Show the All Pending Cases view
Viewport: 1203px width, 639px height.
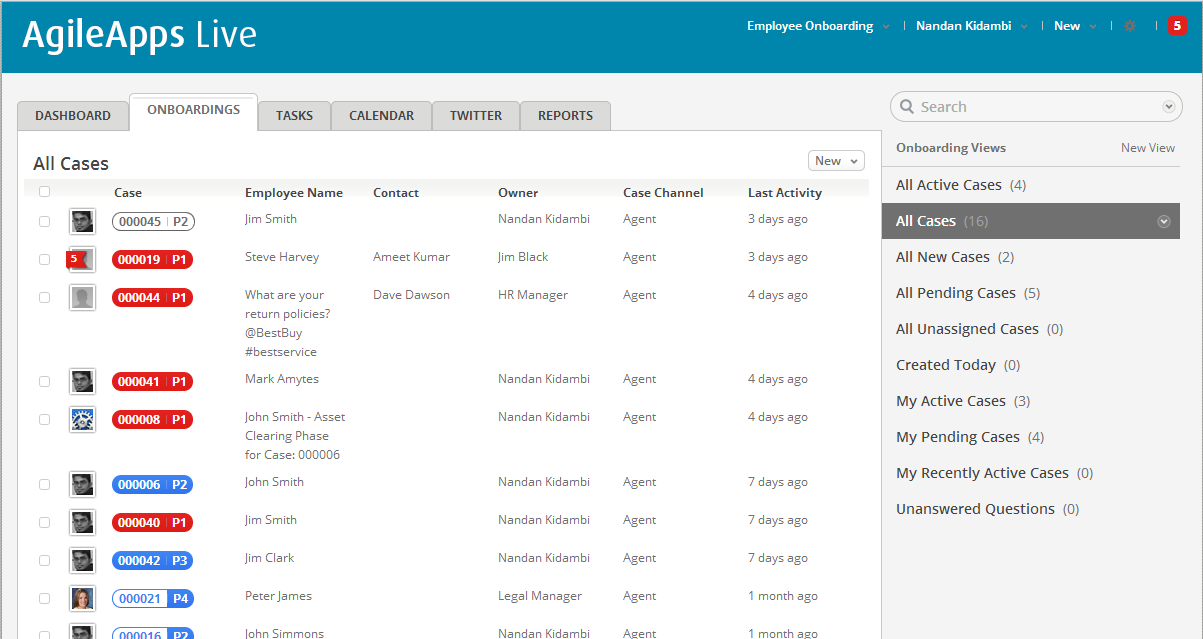[x=956, y=293]
